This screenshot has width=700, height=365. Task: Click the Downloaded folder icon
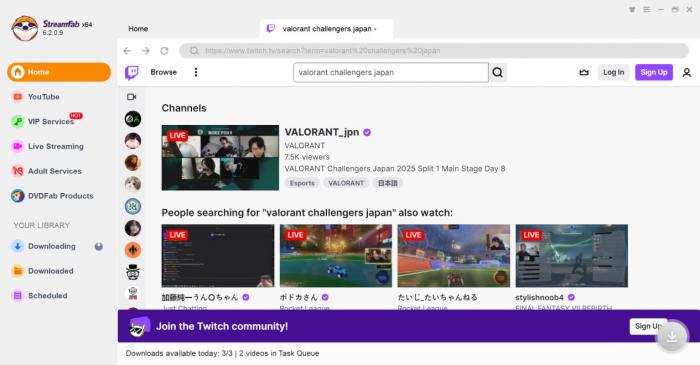pos(17,271)
